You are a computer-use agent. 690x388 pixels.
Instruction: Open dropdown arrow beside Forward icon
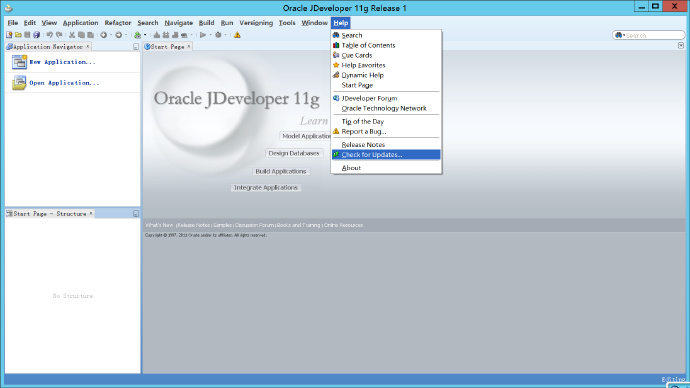coord(126,35)
